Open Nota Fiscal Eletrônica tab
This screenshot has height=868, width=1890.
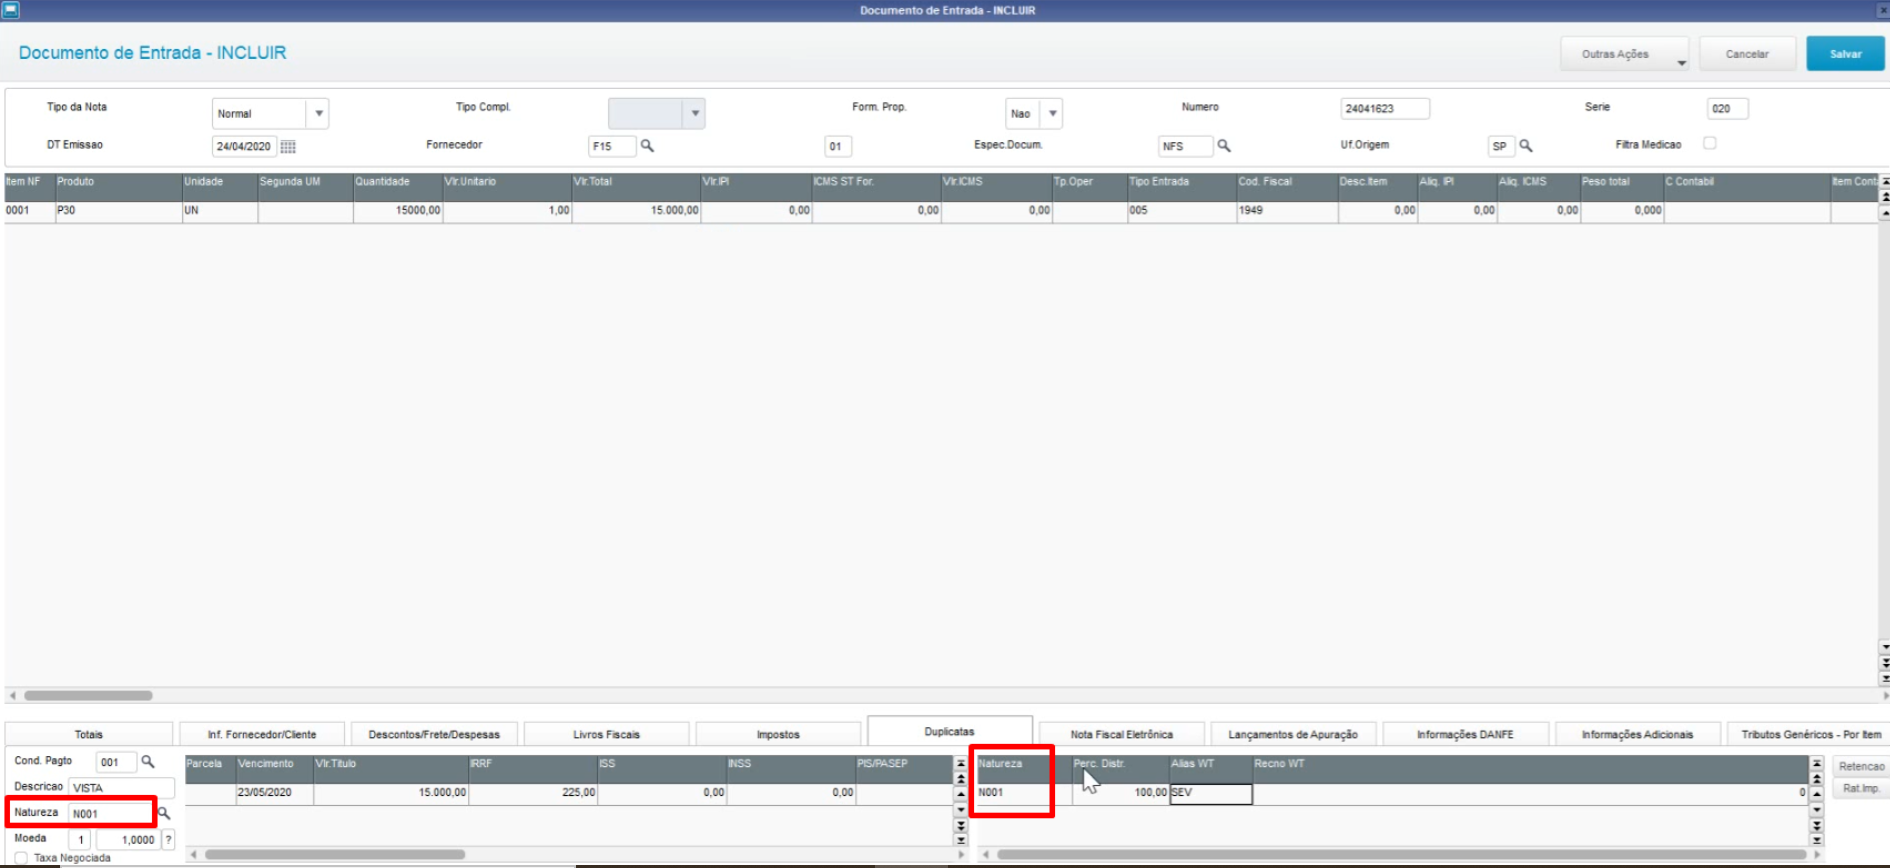(1121, 734)
